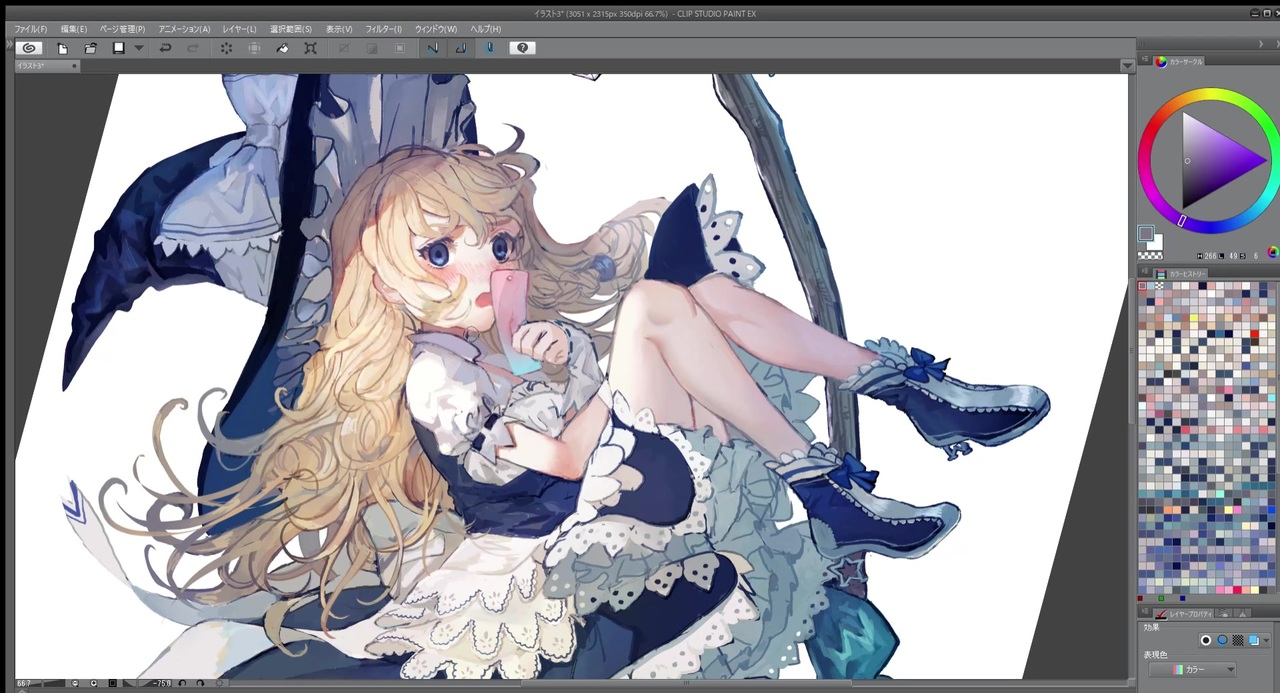Select the white sub color swatch
The width and height of the screenshot is (1280, 693).
click(x=1155, y=242)
